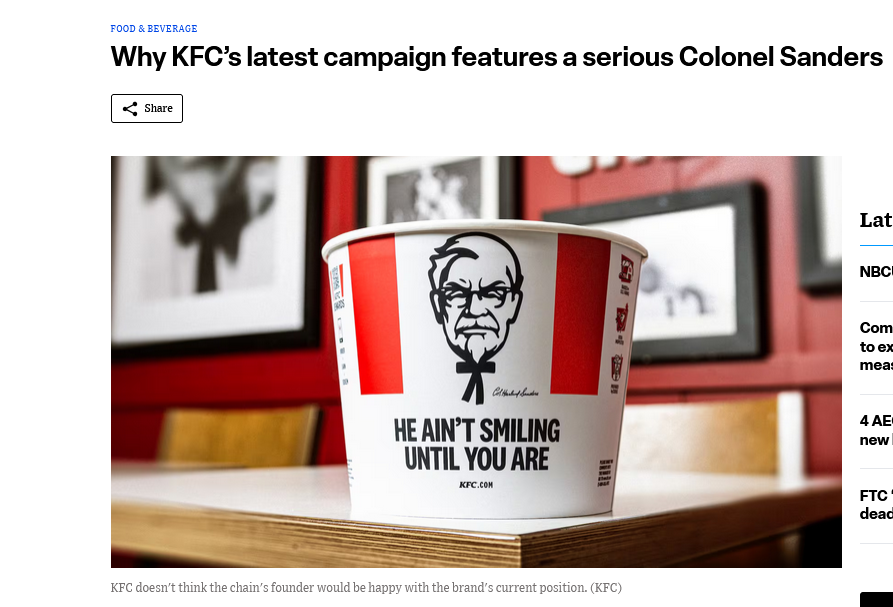Click the bow tie on Colonel logo

pyautogui.click(x=476, y=380)
